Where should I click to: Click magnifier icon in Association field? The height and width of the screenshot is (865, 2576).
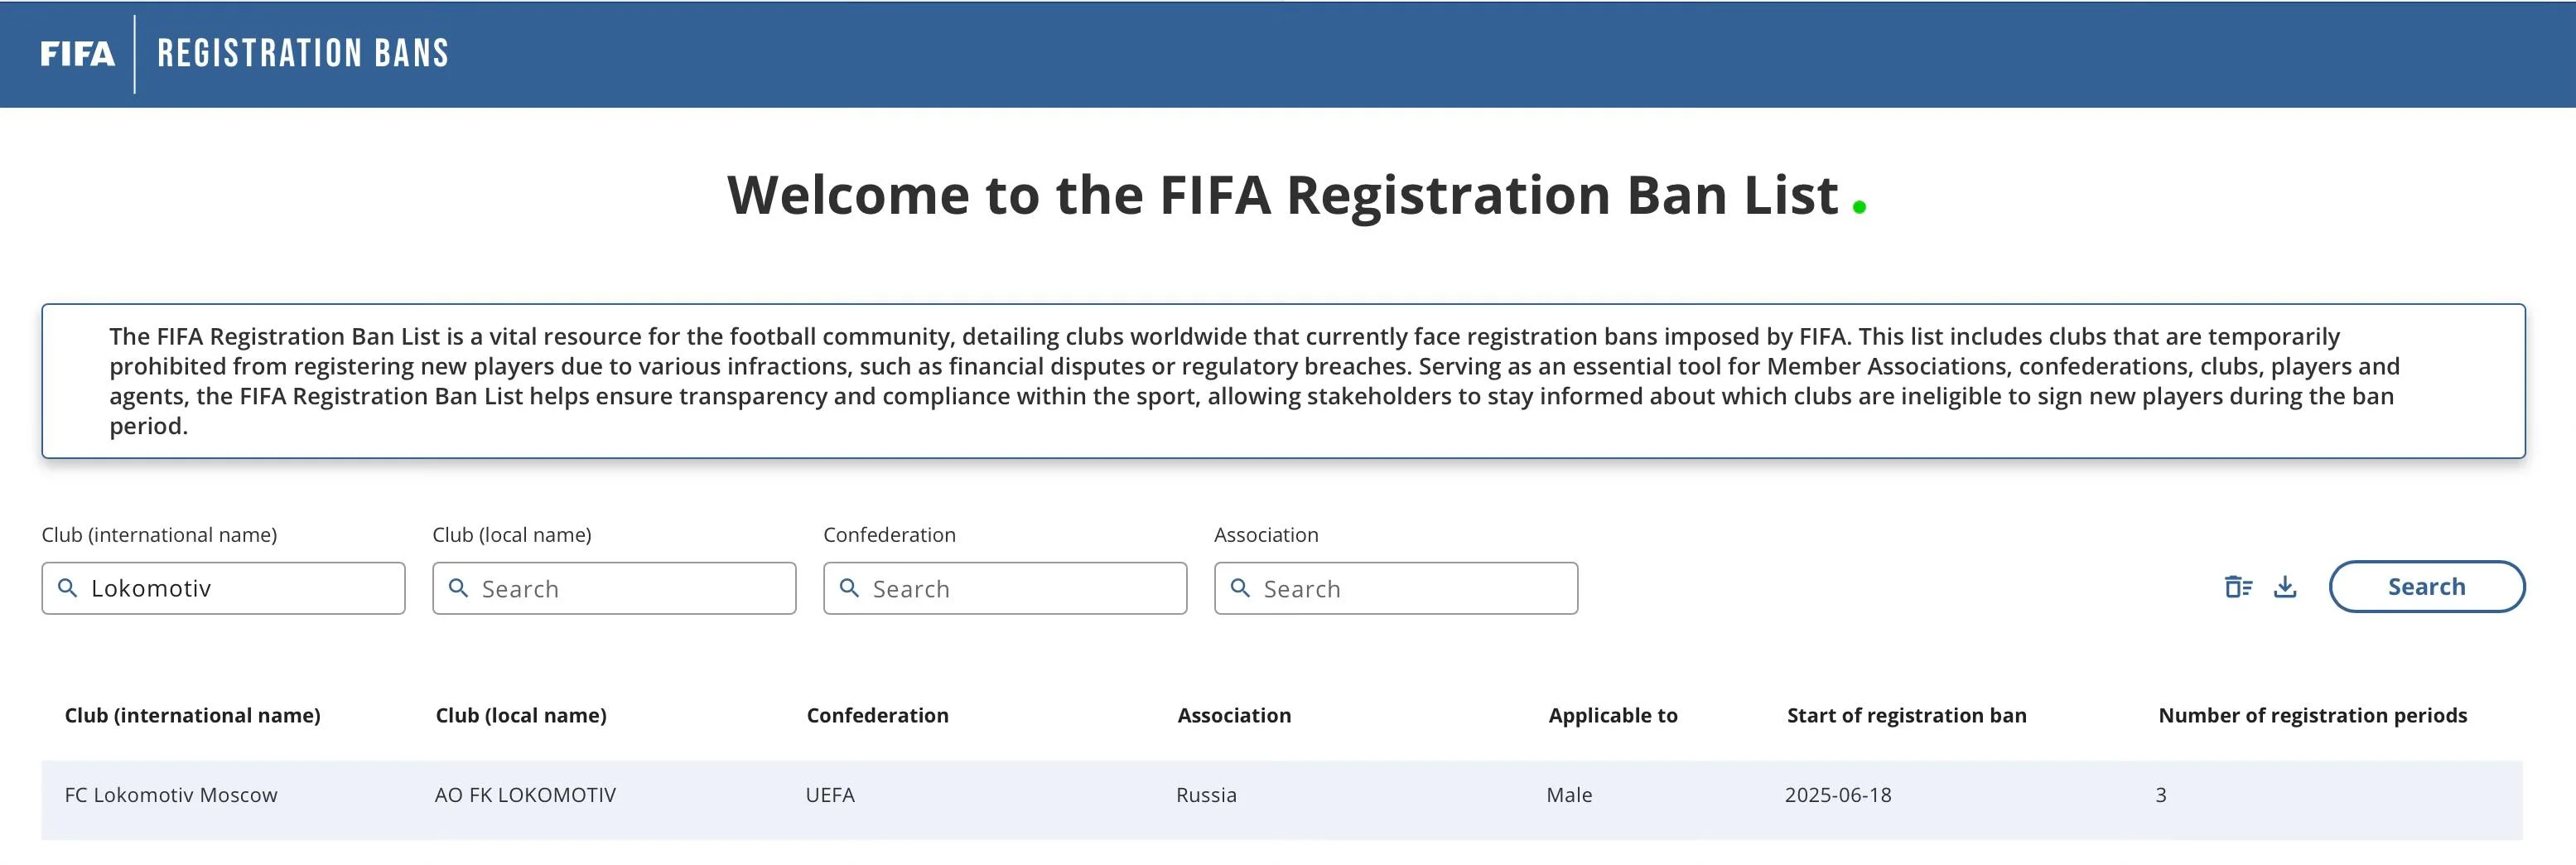(1241, 588)
